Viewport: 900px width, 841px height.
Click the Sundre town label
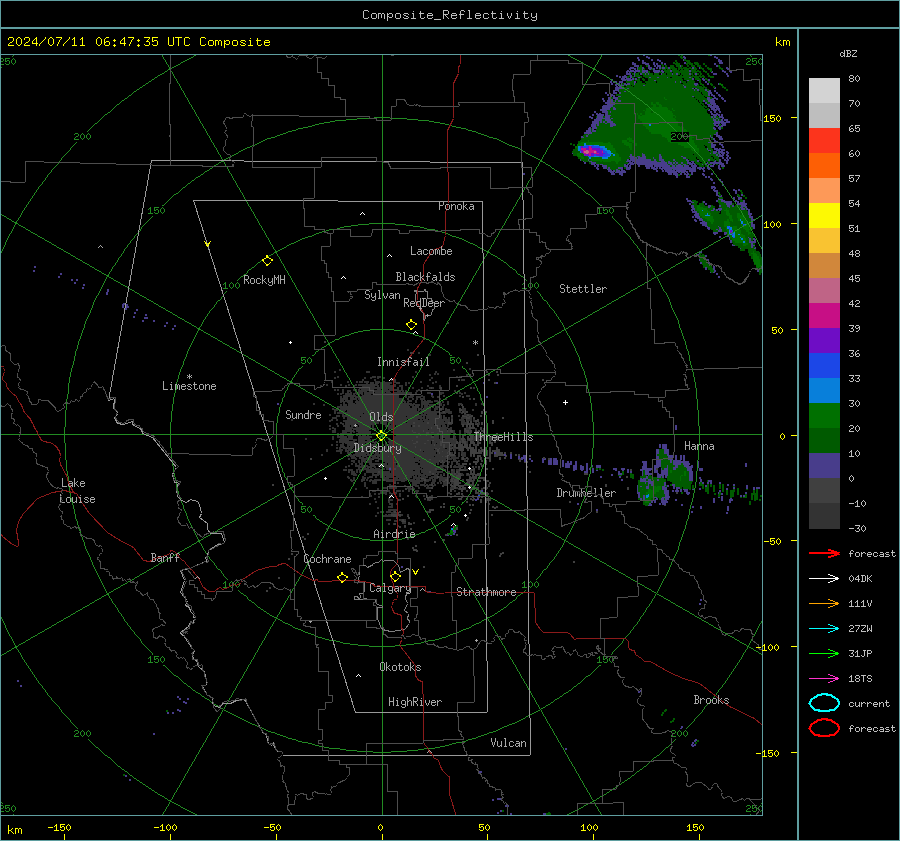pos(303,414)
